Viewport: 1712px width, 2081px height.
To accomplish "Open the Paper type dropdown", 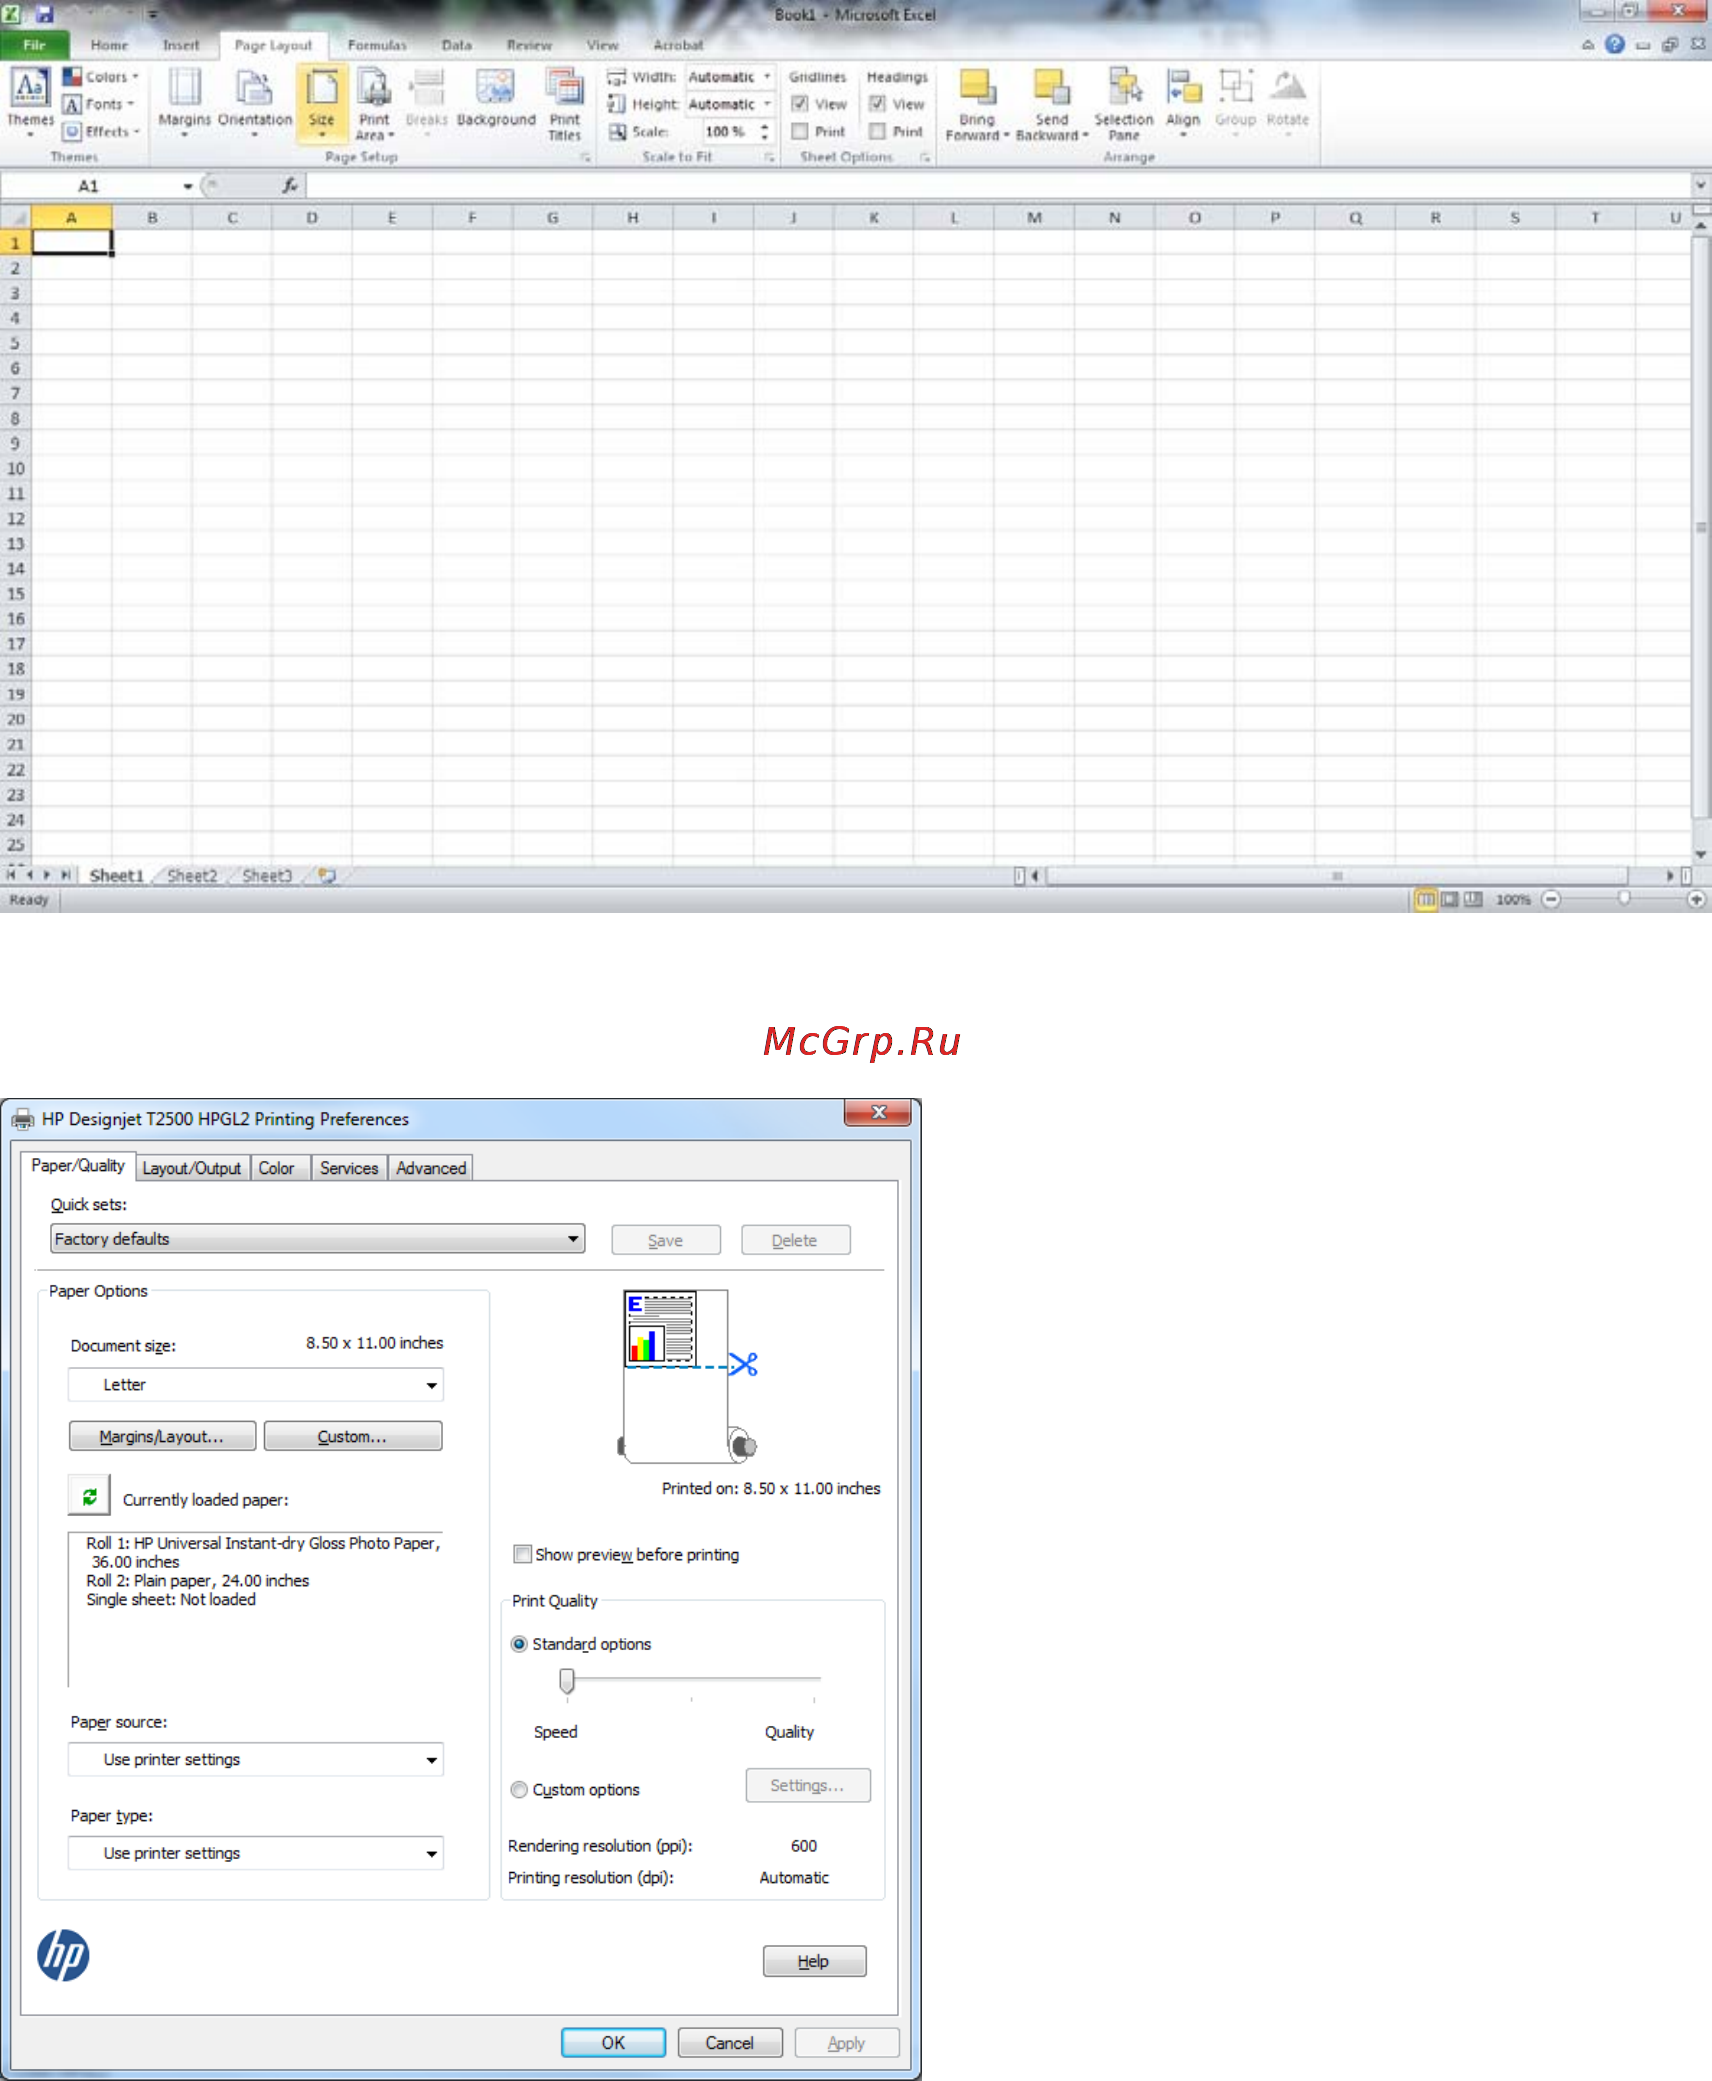I will [x=256, y=1854].
